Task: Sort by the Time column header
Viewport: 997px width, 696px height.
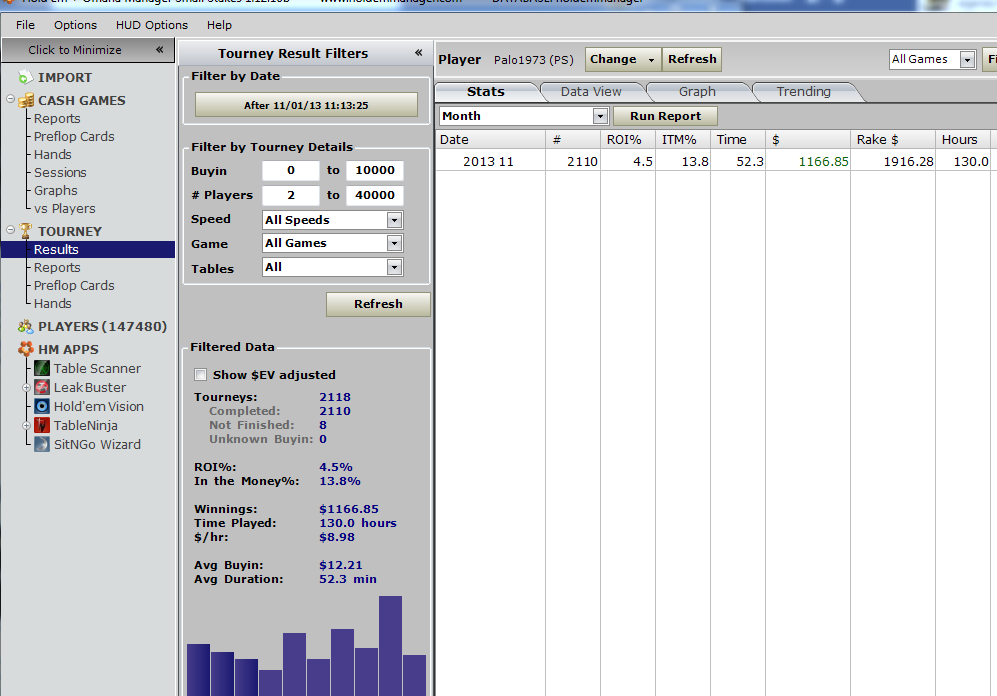Action: [738, 140]
